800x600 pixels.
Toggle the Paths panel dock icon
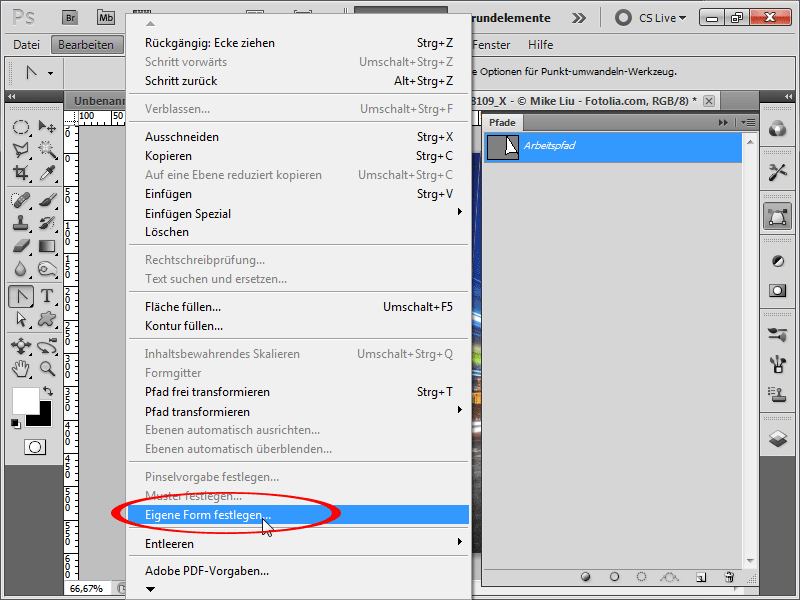[777, 216]
